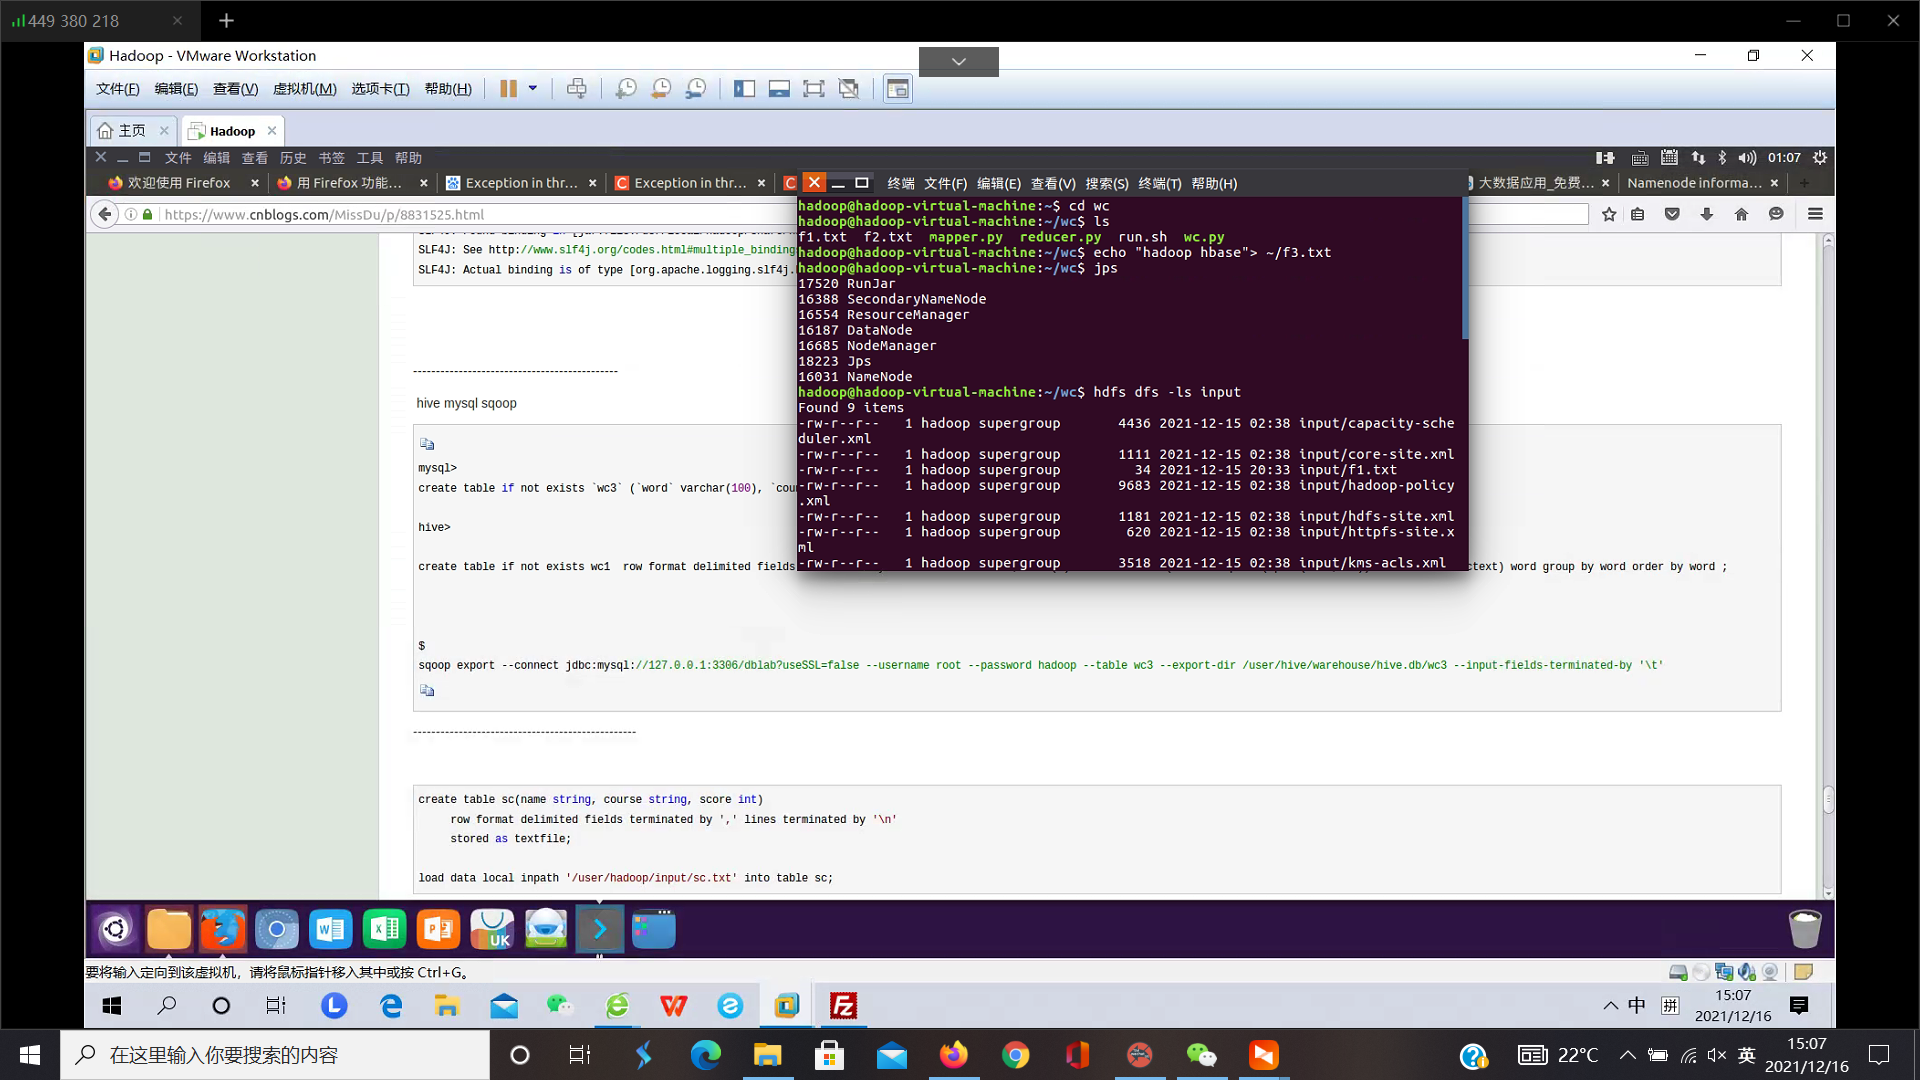The image size is (1920, 1080).
Task: Go to Firefox home page icon
Action: [1741, 214]
